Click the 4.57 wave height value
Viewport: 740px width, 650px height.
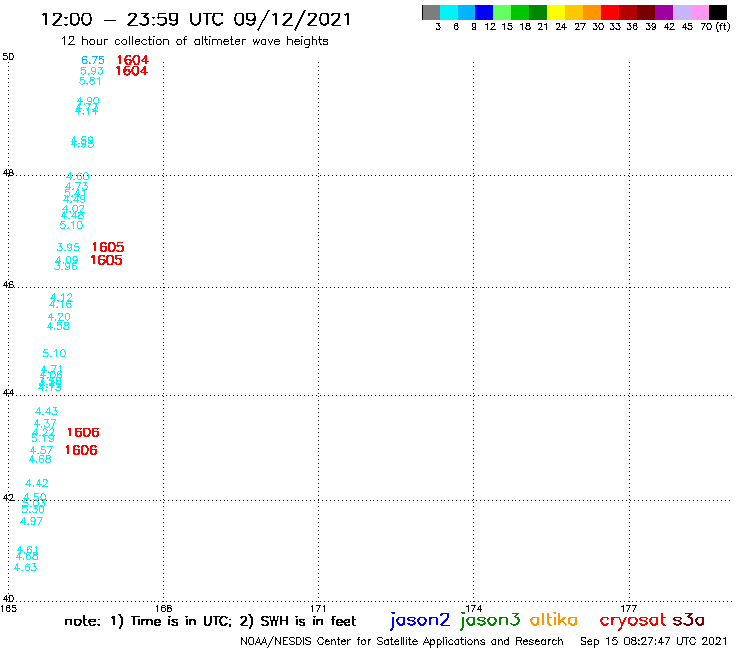42,450
